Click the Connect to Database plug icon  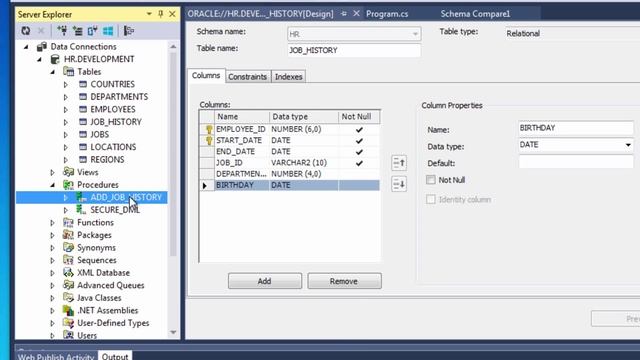click(62, 31)
